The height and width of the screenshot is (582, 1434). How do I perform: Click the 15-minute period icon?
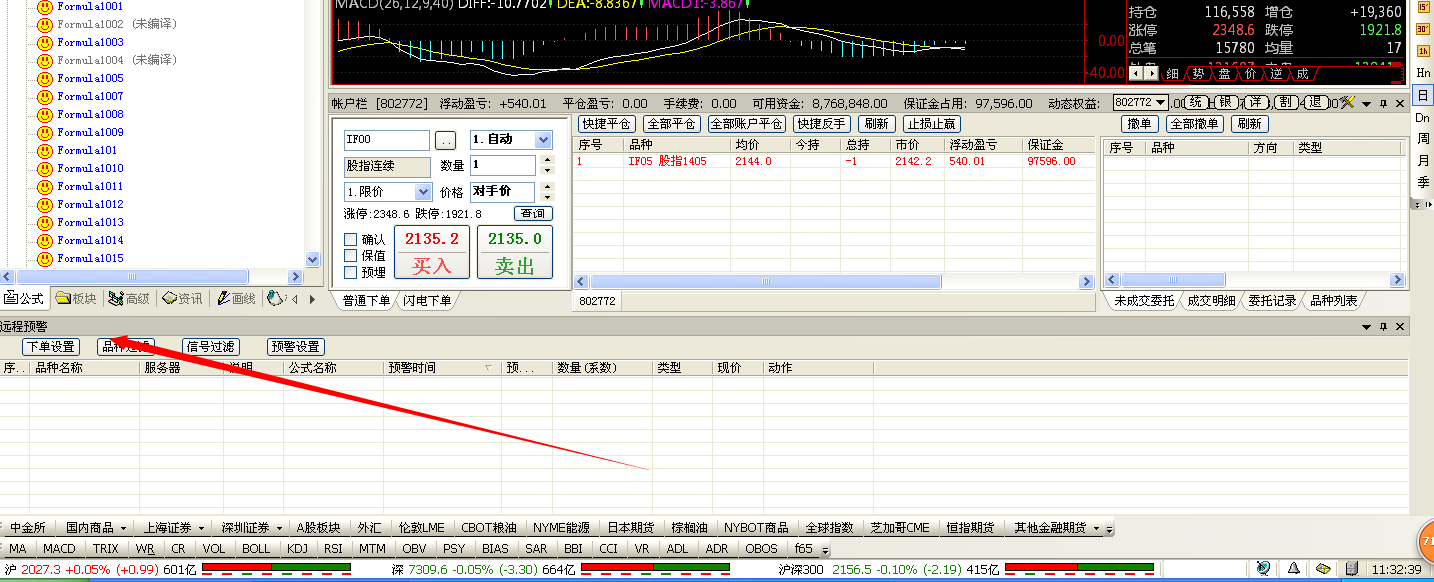(x=1423, y=7)
